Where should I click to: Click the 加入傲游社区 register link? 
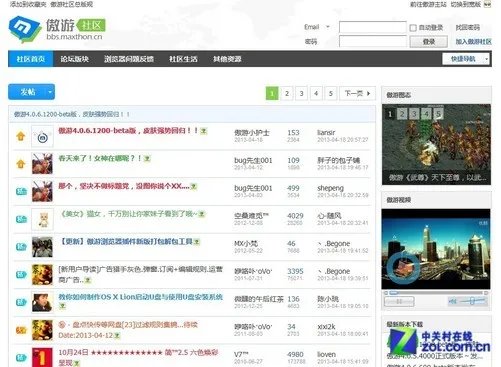pyautogui.click(x=474, y=42)
